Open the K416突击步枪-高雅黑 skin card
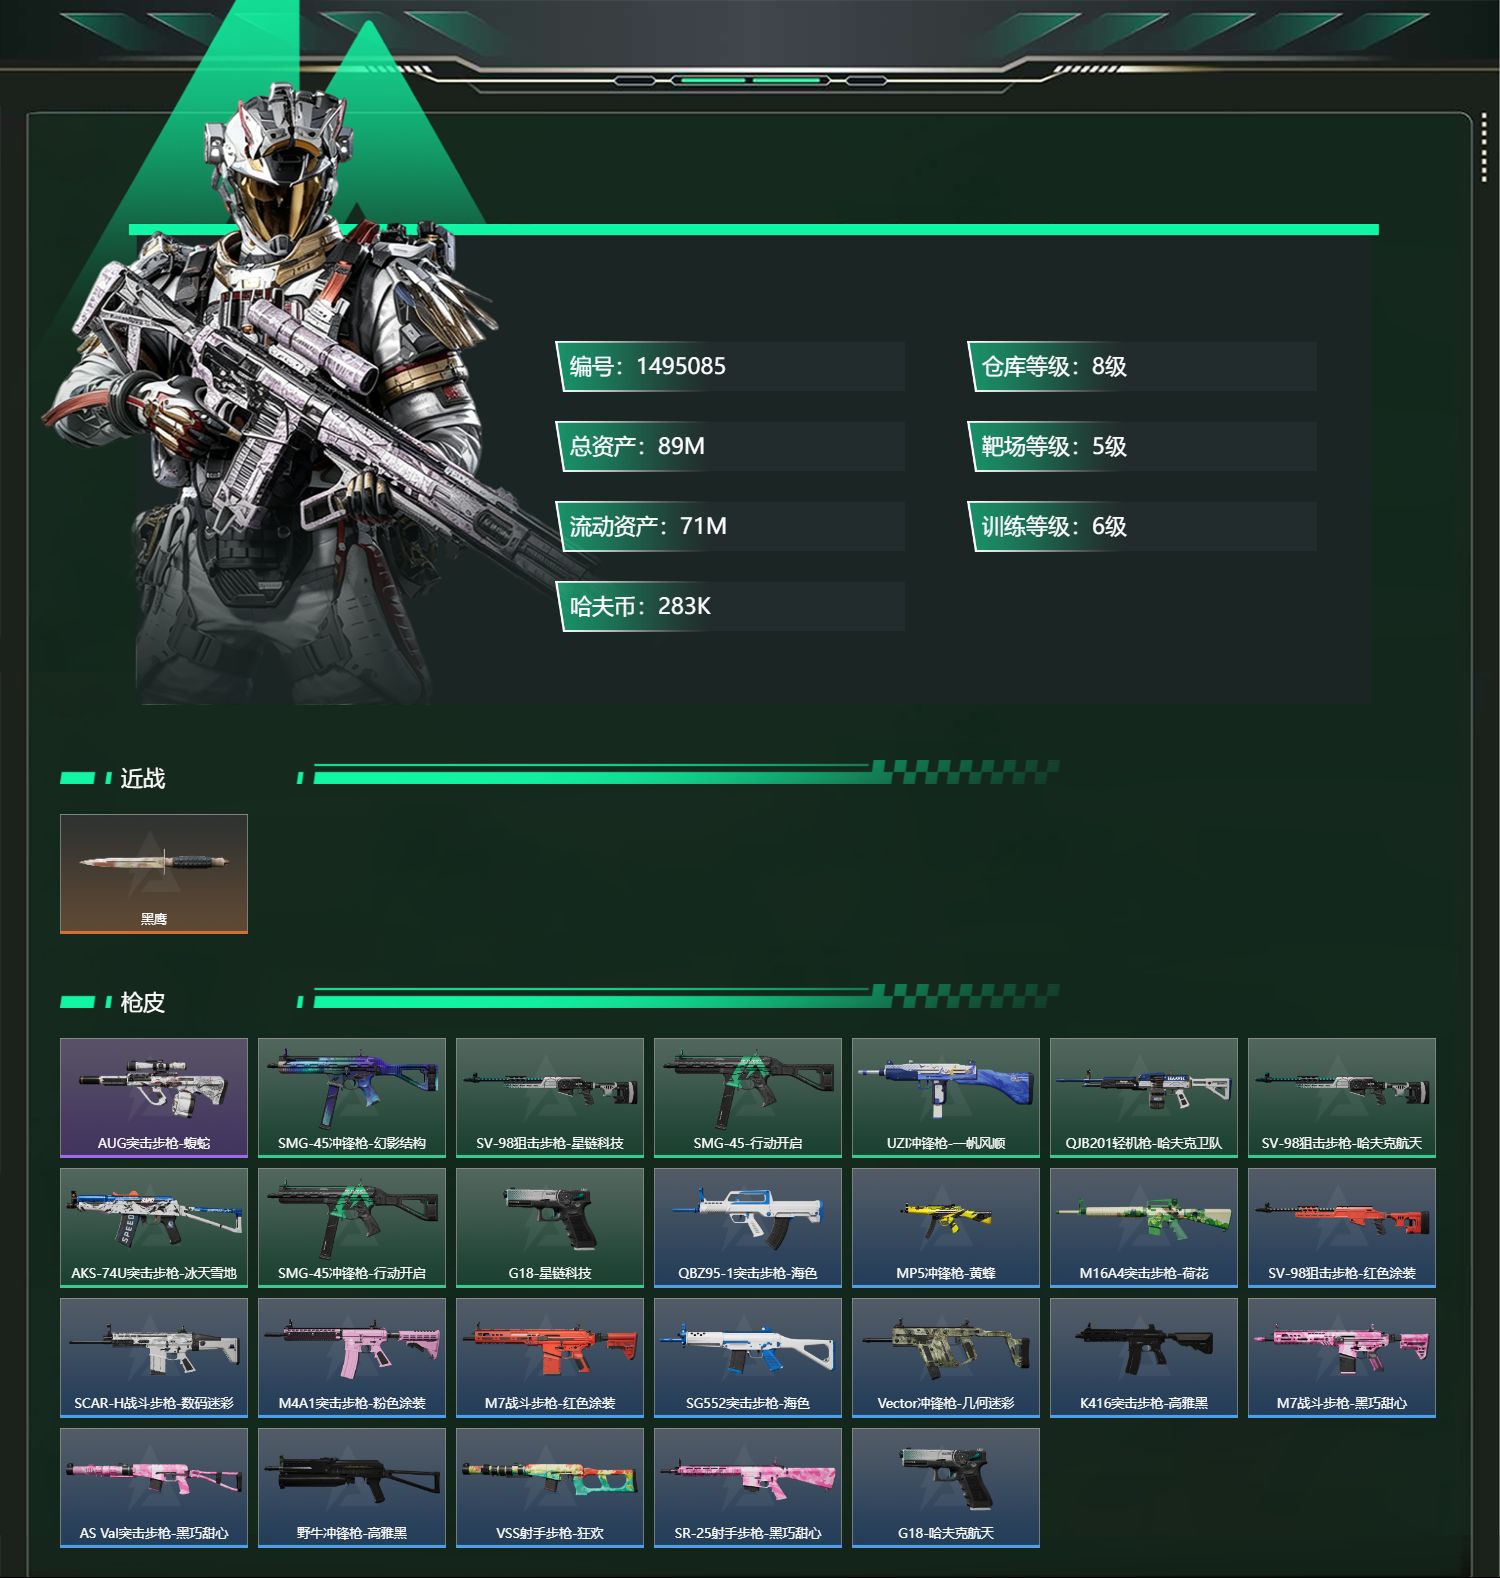Screen dimensions: 1500x1578 (x=1144, y=1358)
